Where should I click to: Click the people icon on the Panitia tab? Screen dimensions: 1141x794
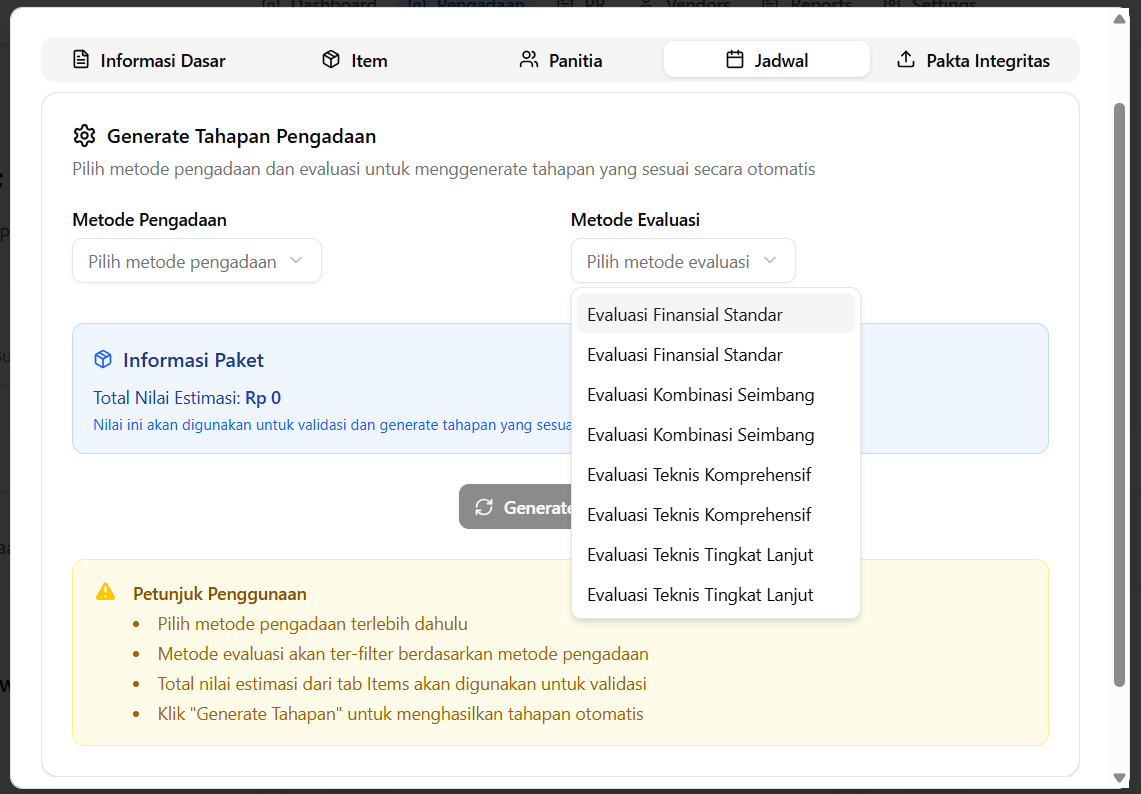pos(528,59)
